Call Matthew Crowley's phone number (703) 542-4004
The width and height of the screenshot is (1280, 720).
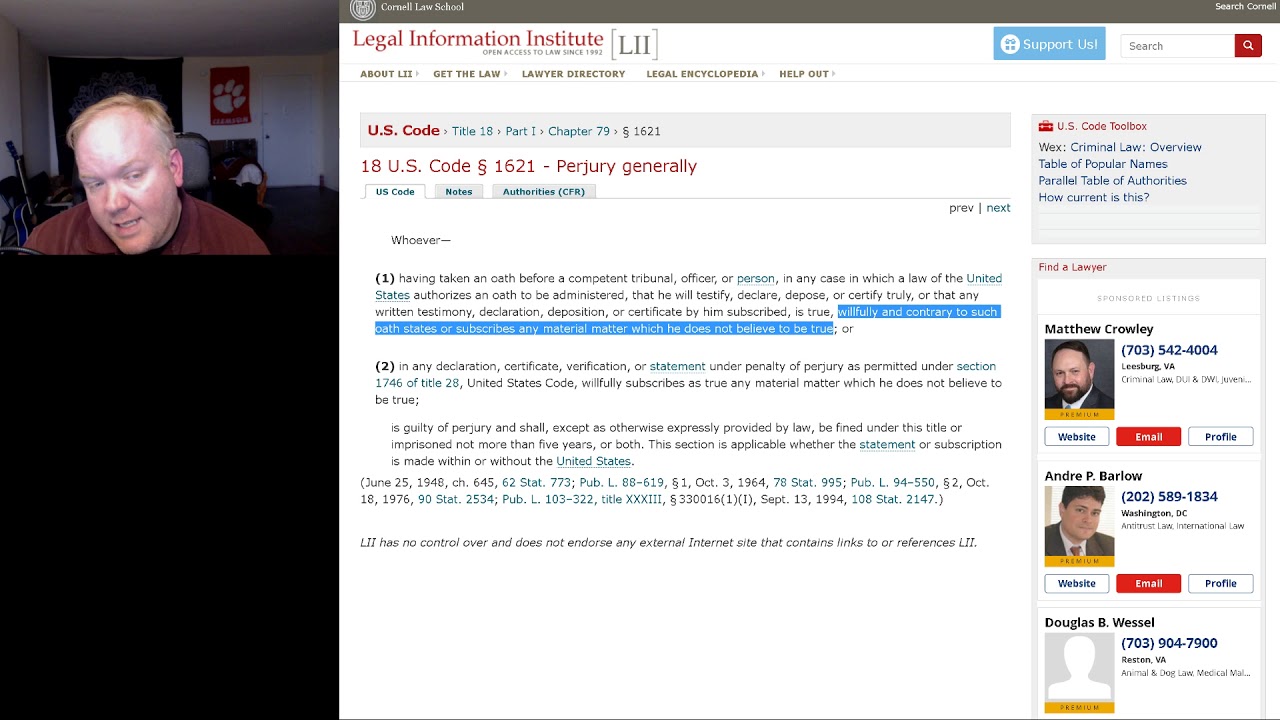click(1169, 350)
